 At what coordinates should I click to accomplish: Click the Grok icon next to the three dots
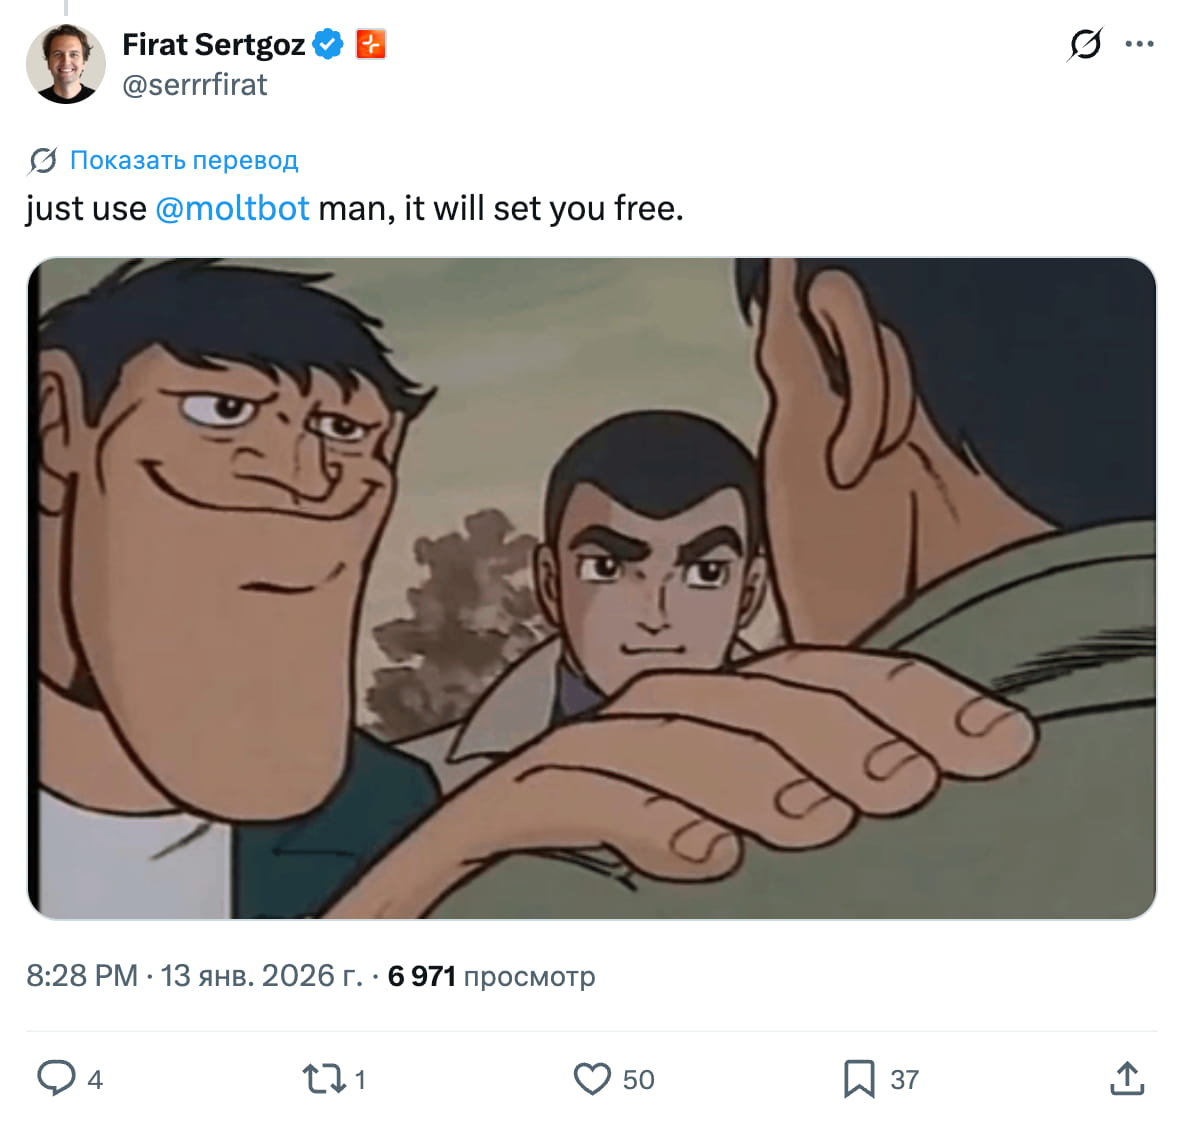click(1087, 44)
